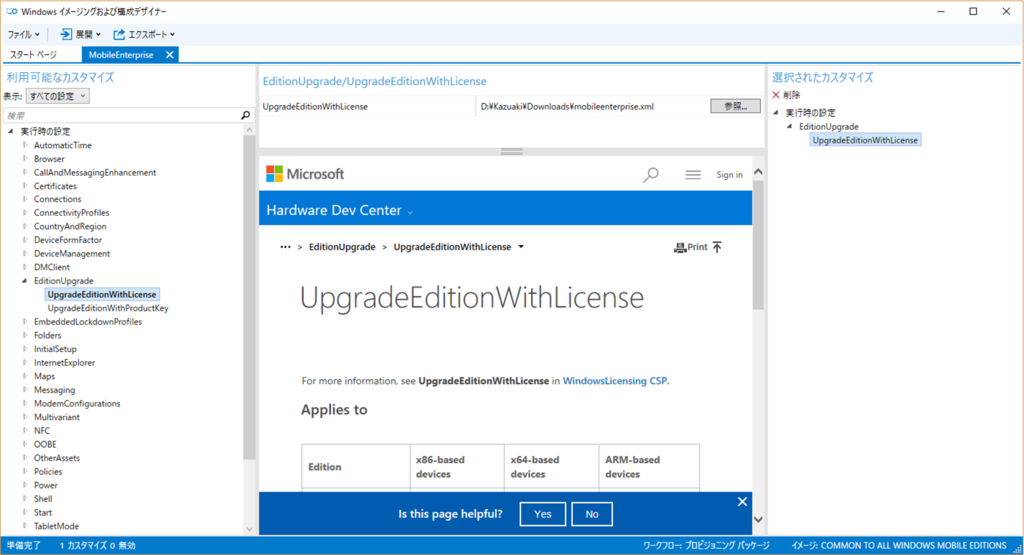Click the 'ワークフロー: プロビジョニング パッケージ' status text
Viewport: 1024px width, 555px height.
[706, 545]
